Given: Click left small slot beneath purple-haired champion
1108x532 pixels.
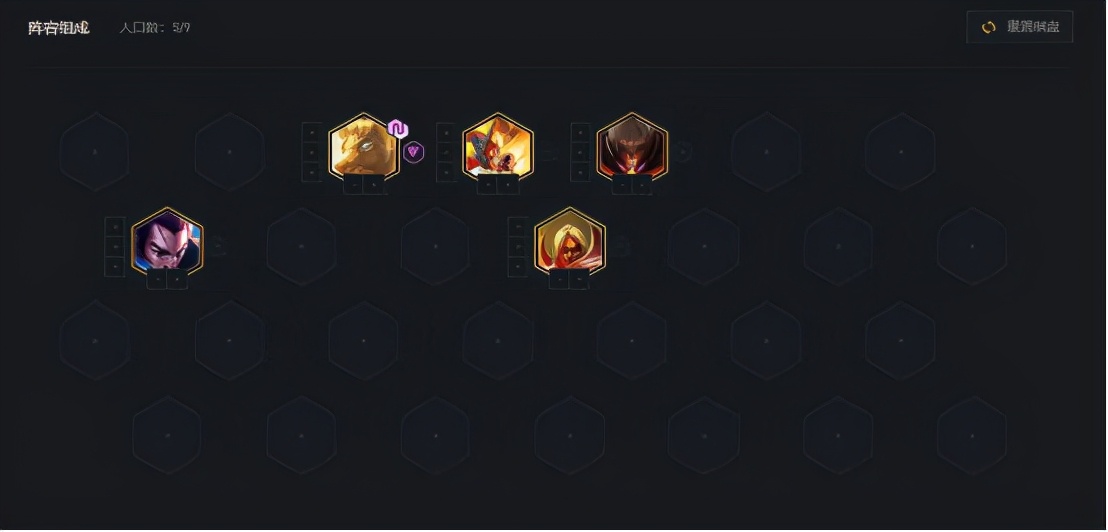Looking at the screenshot, I should (x=157, y=280).
